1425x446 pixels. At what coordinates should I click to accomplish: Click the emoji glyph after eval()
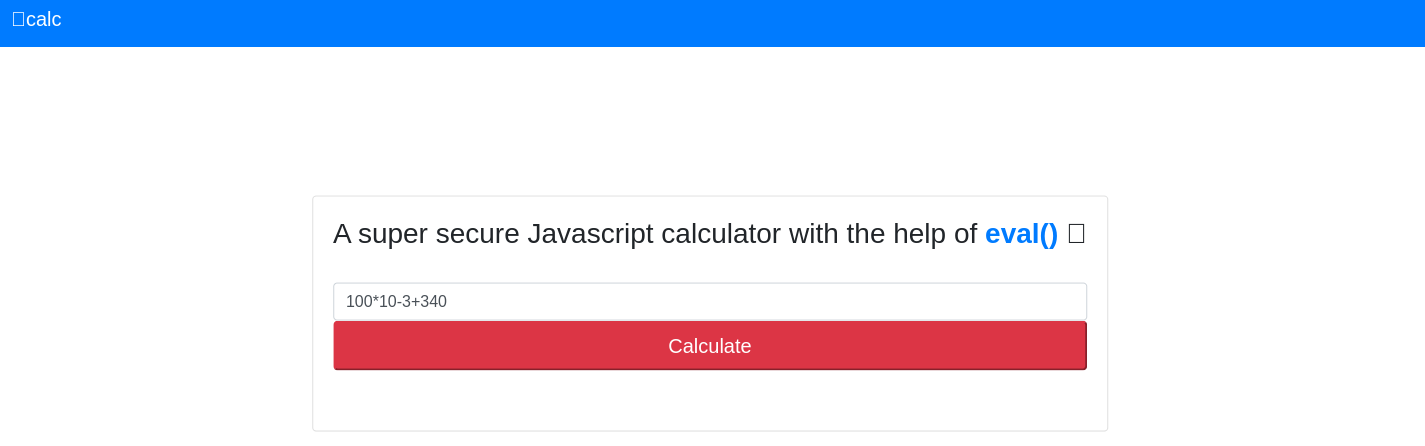[1076, 234]
